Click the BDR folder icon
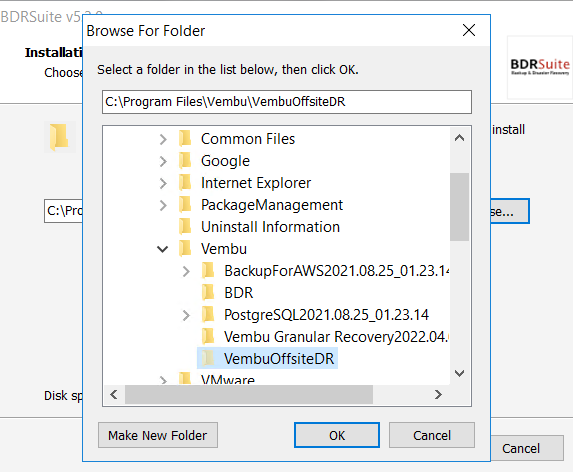The image size is (573, 472). (208, 292)
